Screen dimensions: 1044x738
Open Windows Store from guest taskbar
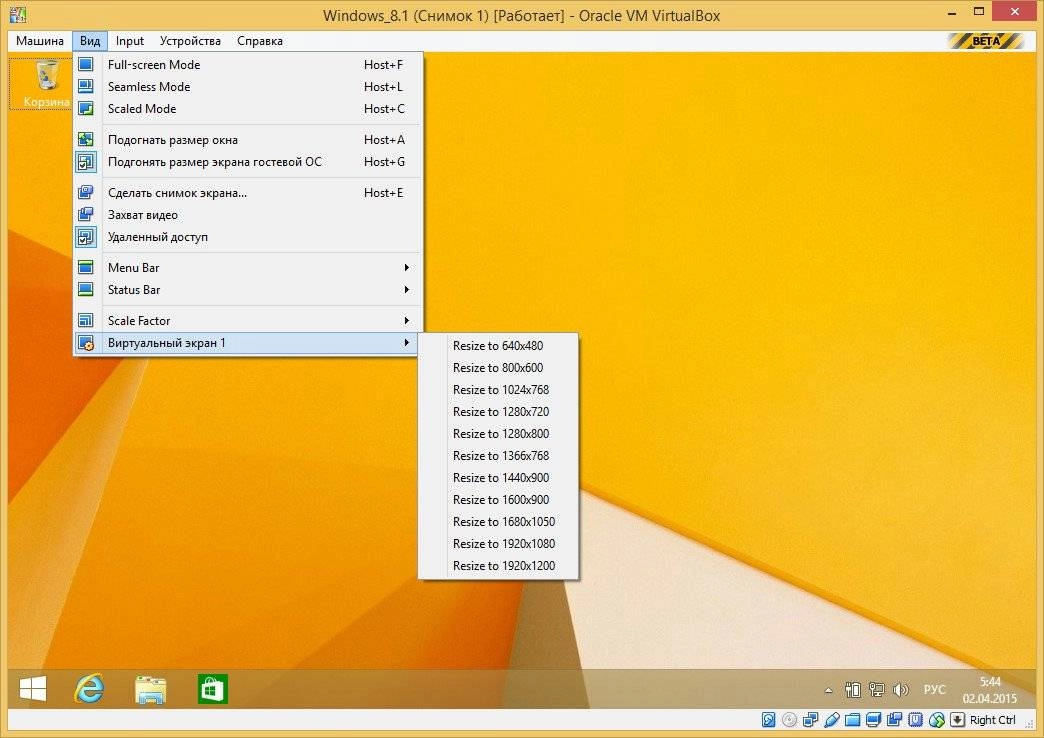click(213, 689)
